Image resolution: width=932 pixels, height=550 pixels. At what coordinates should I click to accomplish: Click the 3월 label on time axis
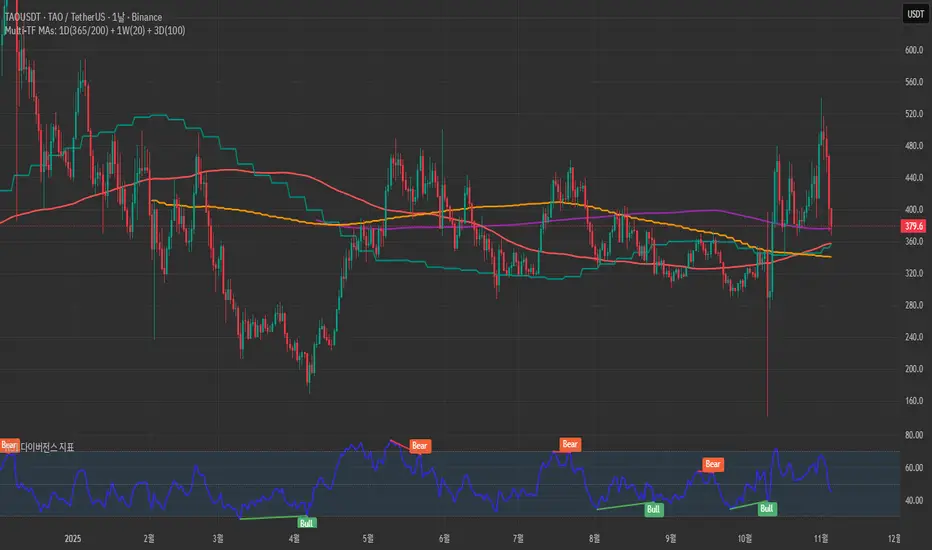[218, 539]
